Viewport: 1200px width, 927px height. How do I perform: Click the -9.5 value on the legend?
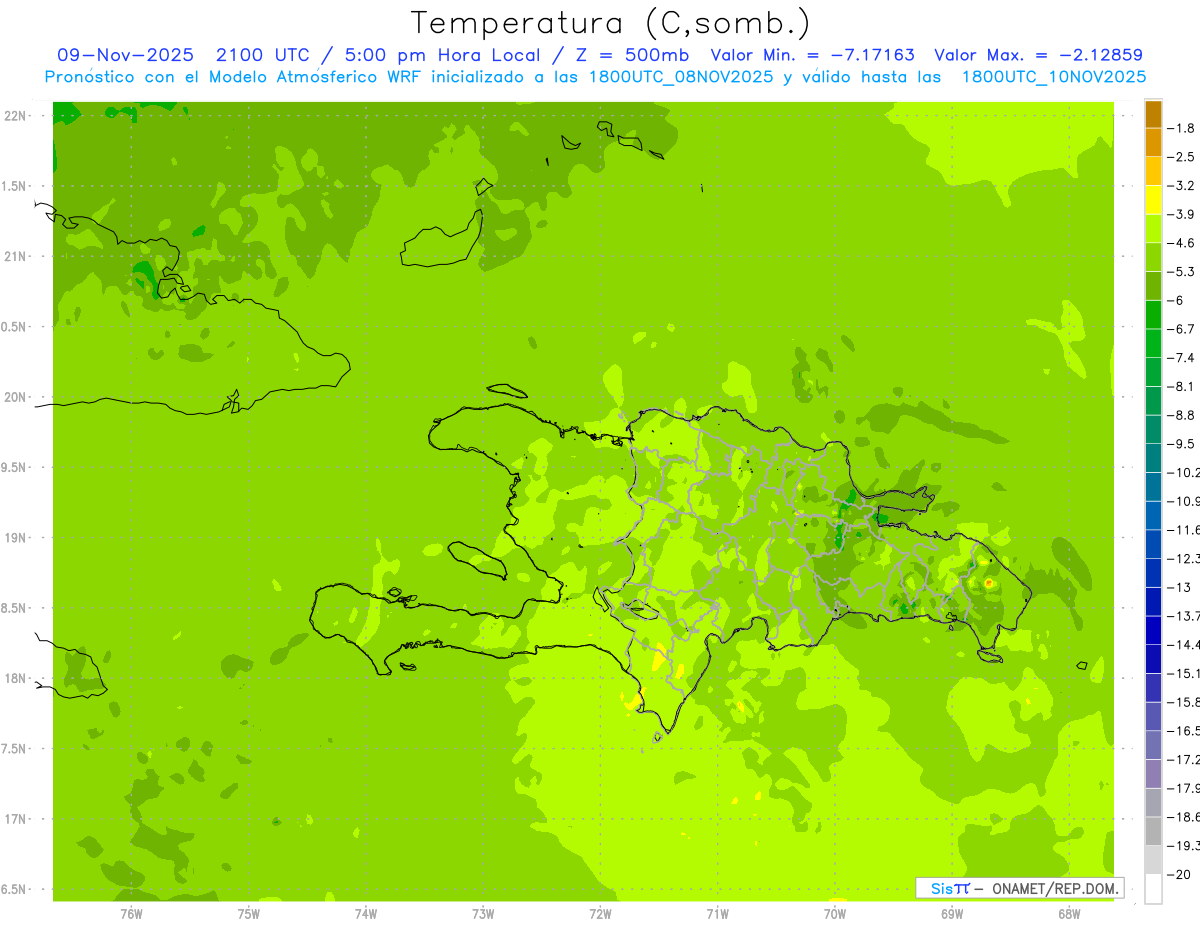pos(1182,444)
